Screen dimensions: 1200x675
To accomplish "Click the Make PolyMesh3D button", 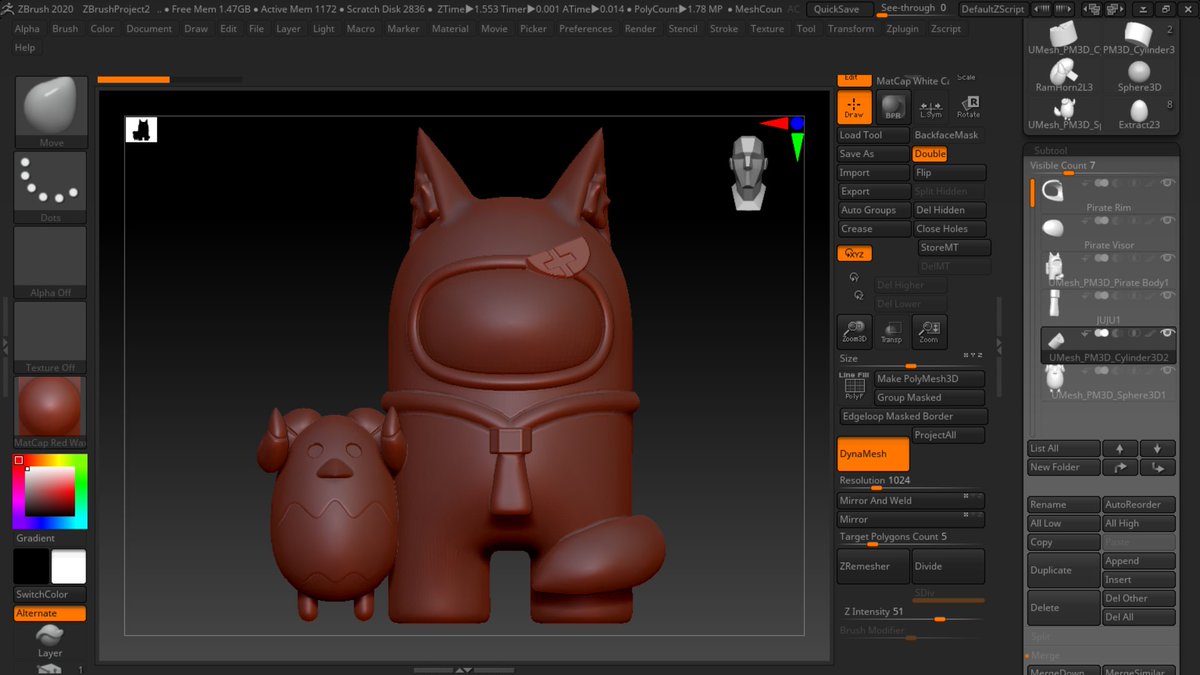I will (x=929, y=379).
